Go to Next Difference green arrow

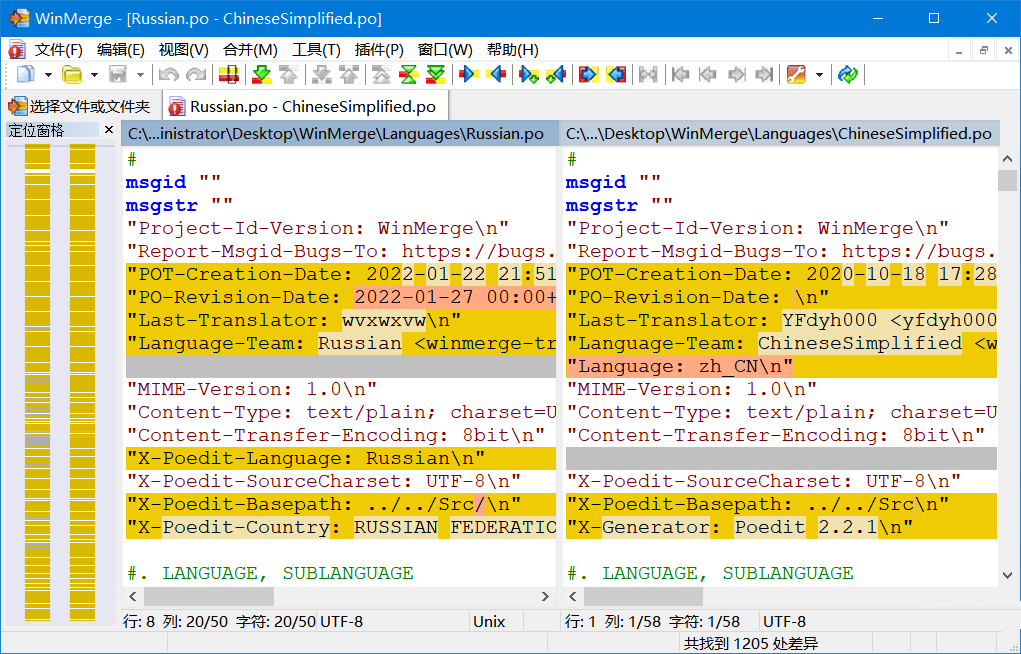(x=261, y=75)
